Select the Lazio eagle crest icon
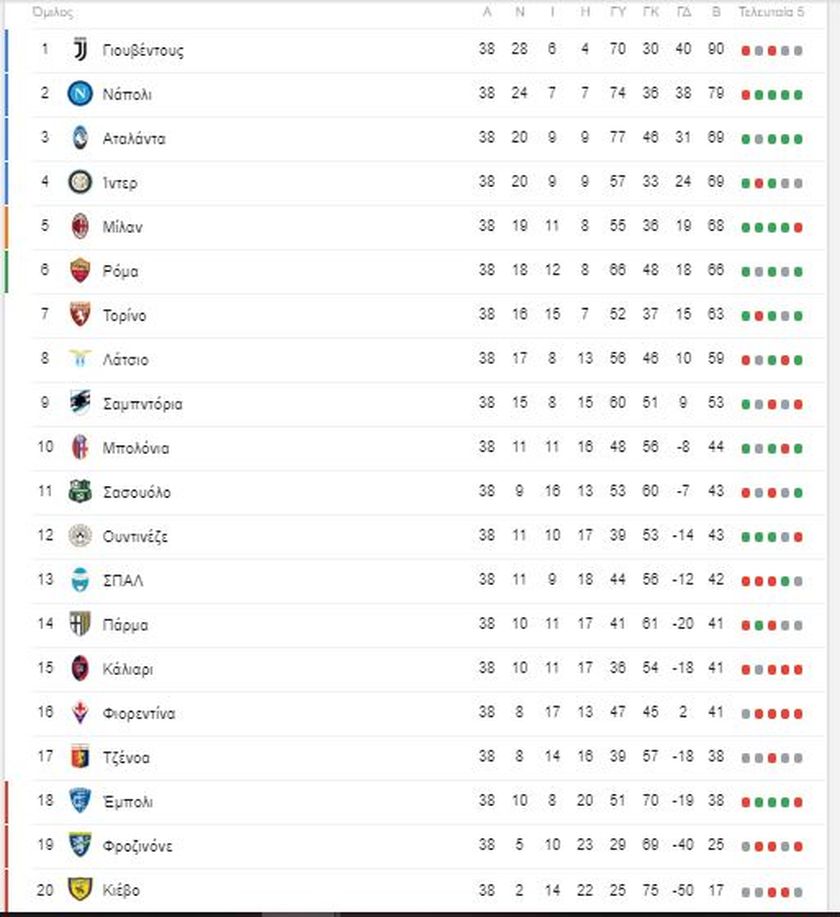This screenshot has height=917, width=840. (80, 359)
